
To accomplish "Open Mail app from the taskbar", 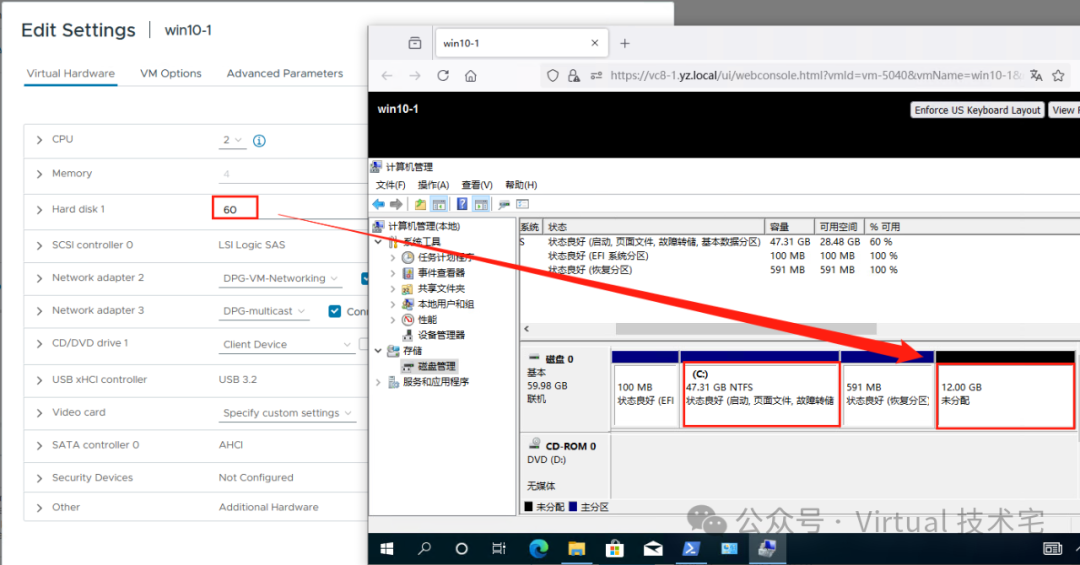I will click(x=653, y=548).
